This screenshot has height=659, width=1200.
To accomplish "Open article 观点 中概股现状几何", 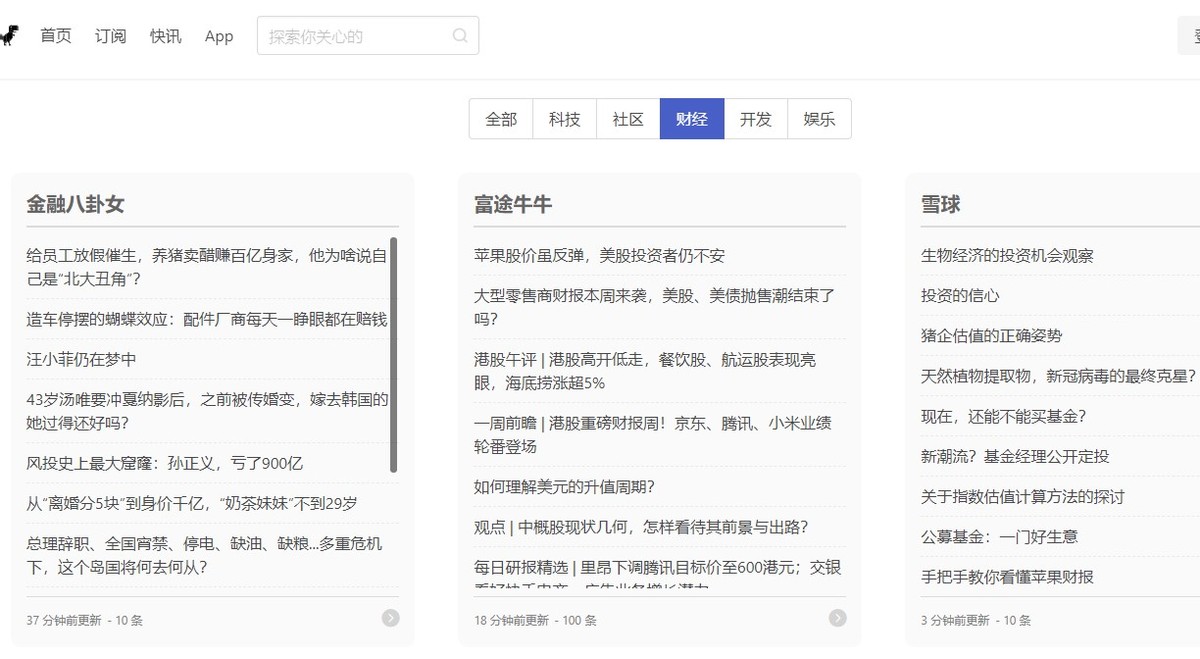I will click(x=641, y=527).
